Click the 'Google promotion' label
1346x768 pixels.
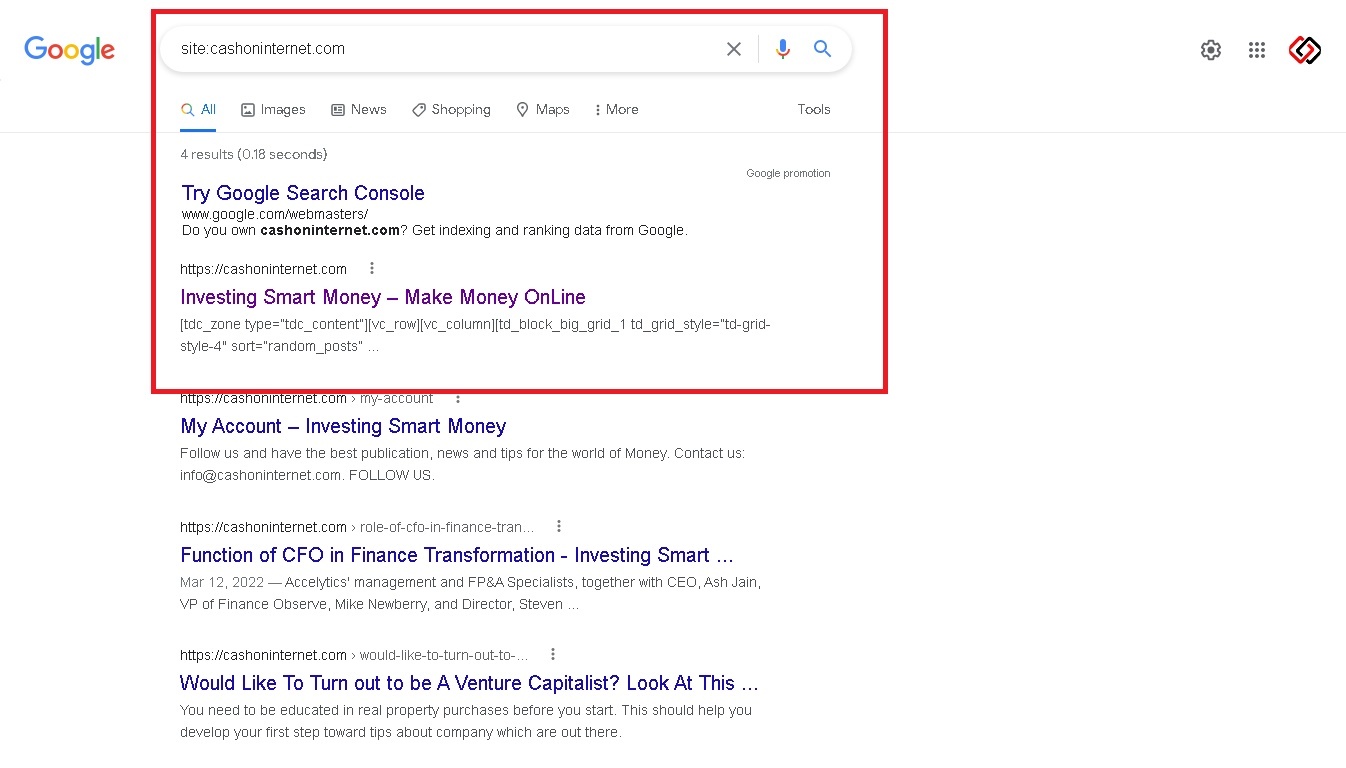pos(788,173)
